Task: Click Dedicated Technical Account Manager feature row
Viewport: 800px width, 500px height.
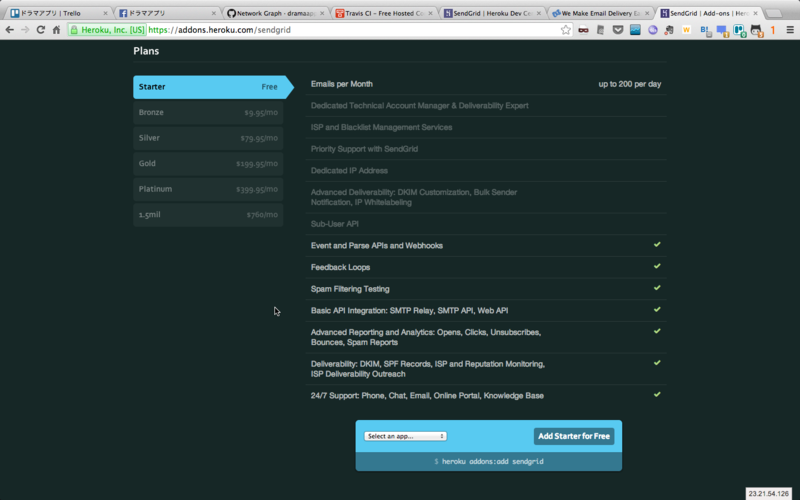Action: coord(486,106)
